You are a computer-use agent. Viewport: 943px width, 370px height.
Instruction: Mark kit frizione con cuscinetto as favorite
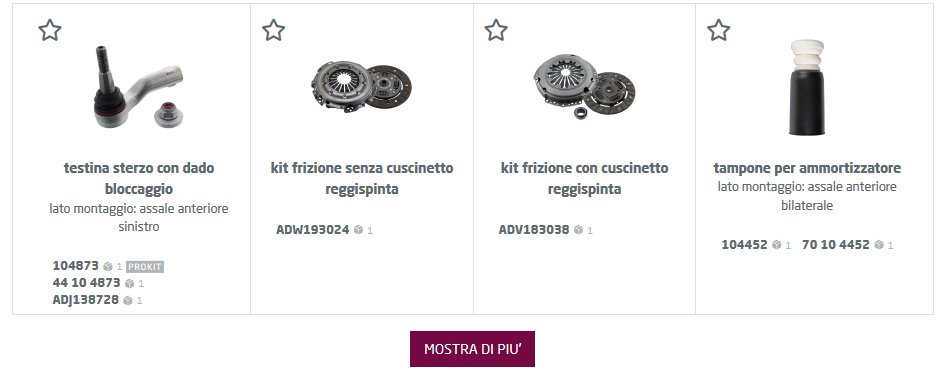pyautogui.click(x=496, y=30)
